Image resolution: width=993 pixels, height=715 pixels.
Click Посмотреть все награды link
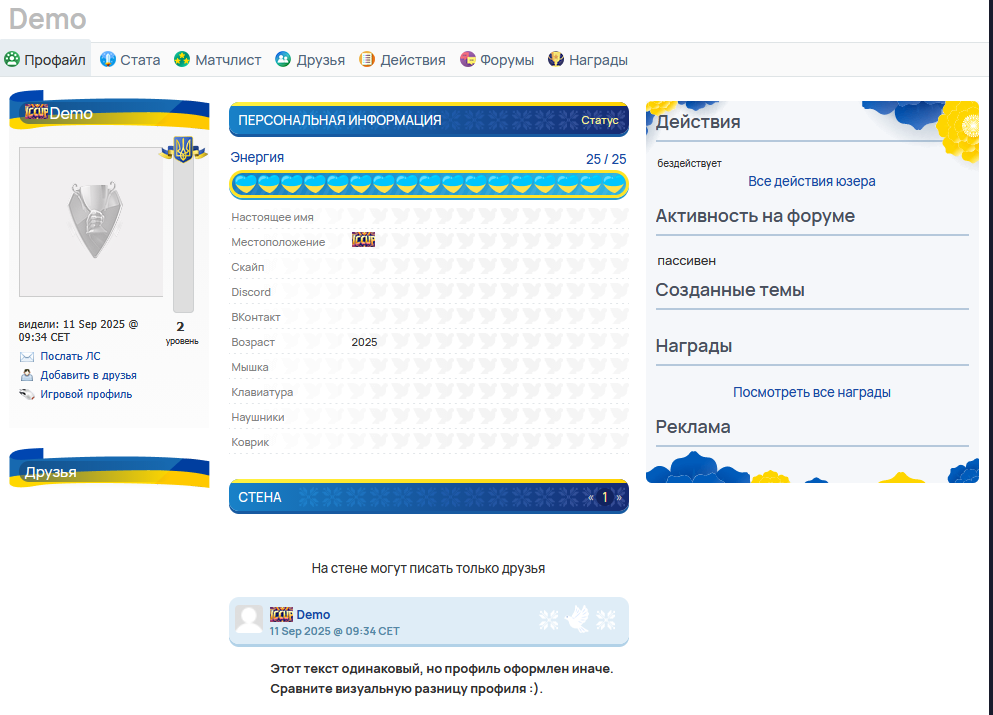click(812, 392)
